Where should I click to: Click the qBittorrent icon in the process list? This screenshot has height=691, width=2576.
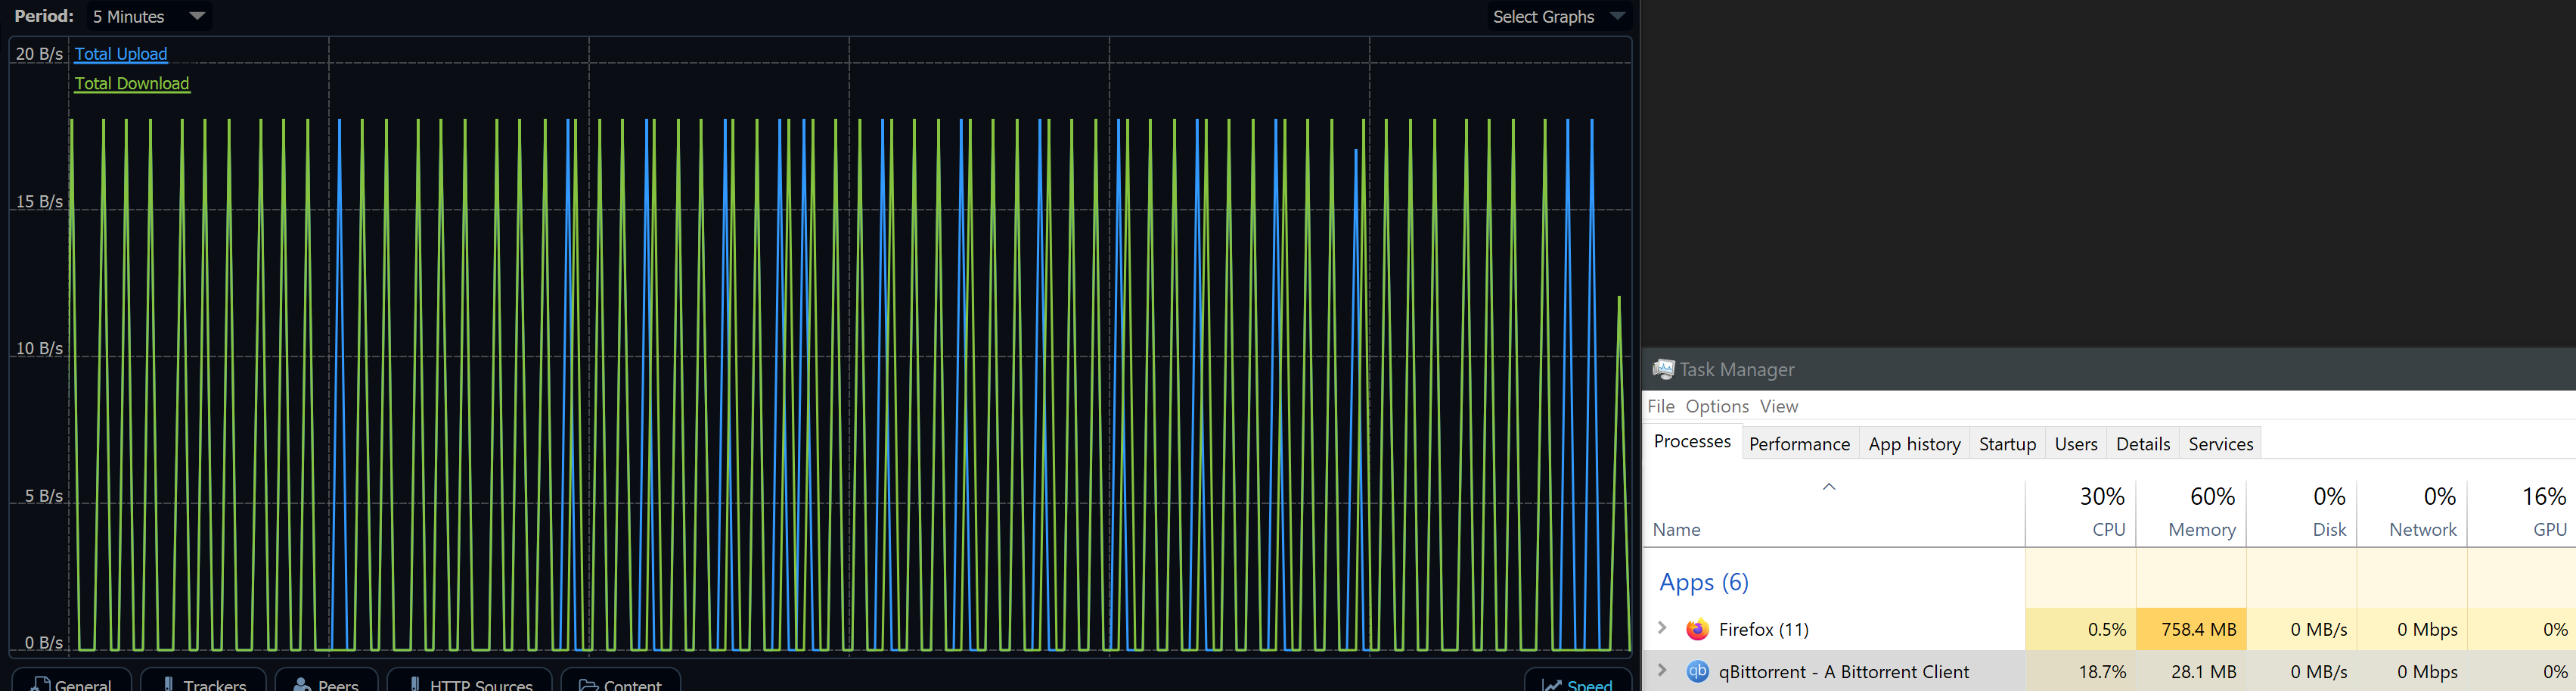1697,671
